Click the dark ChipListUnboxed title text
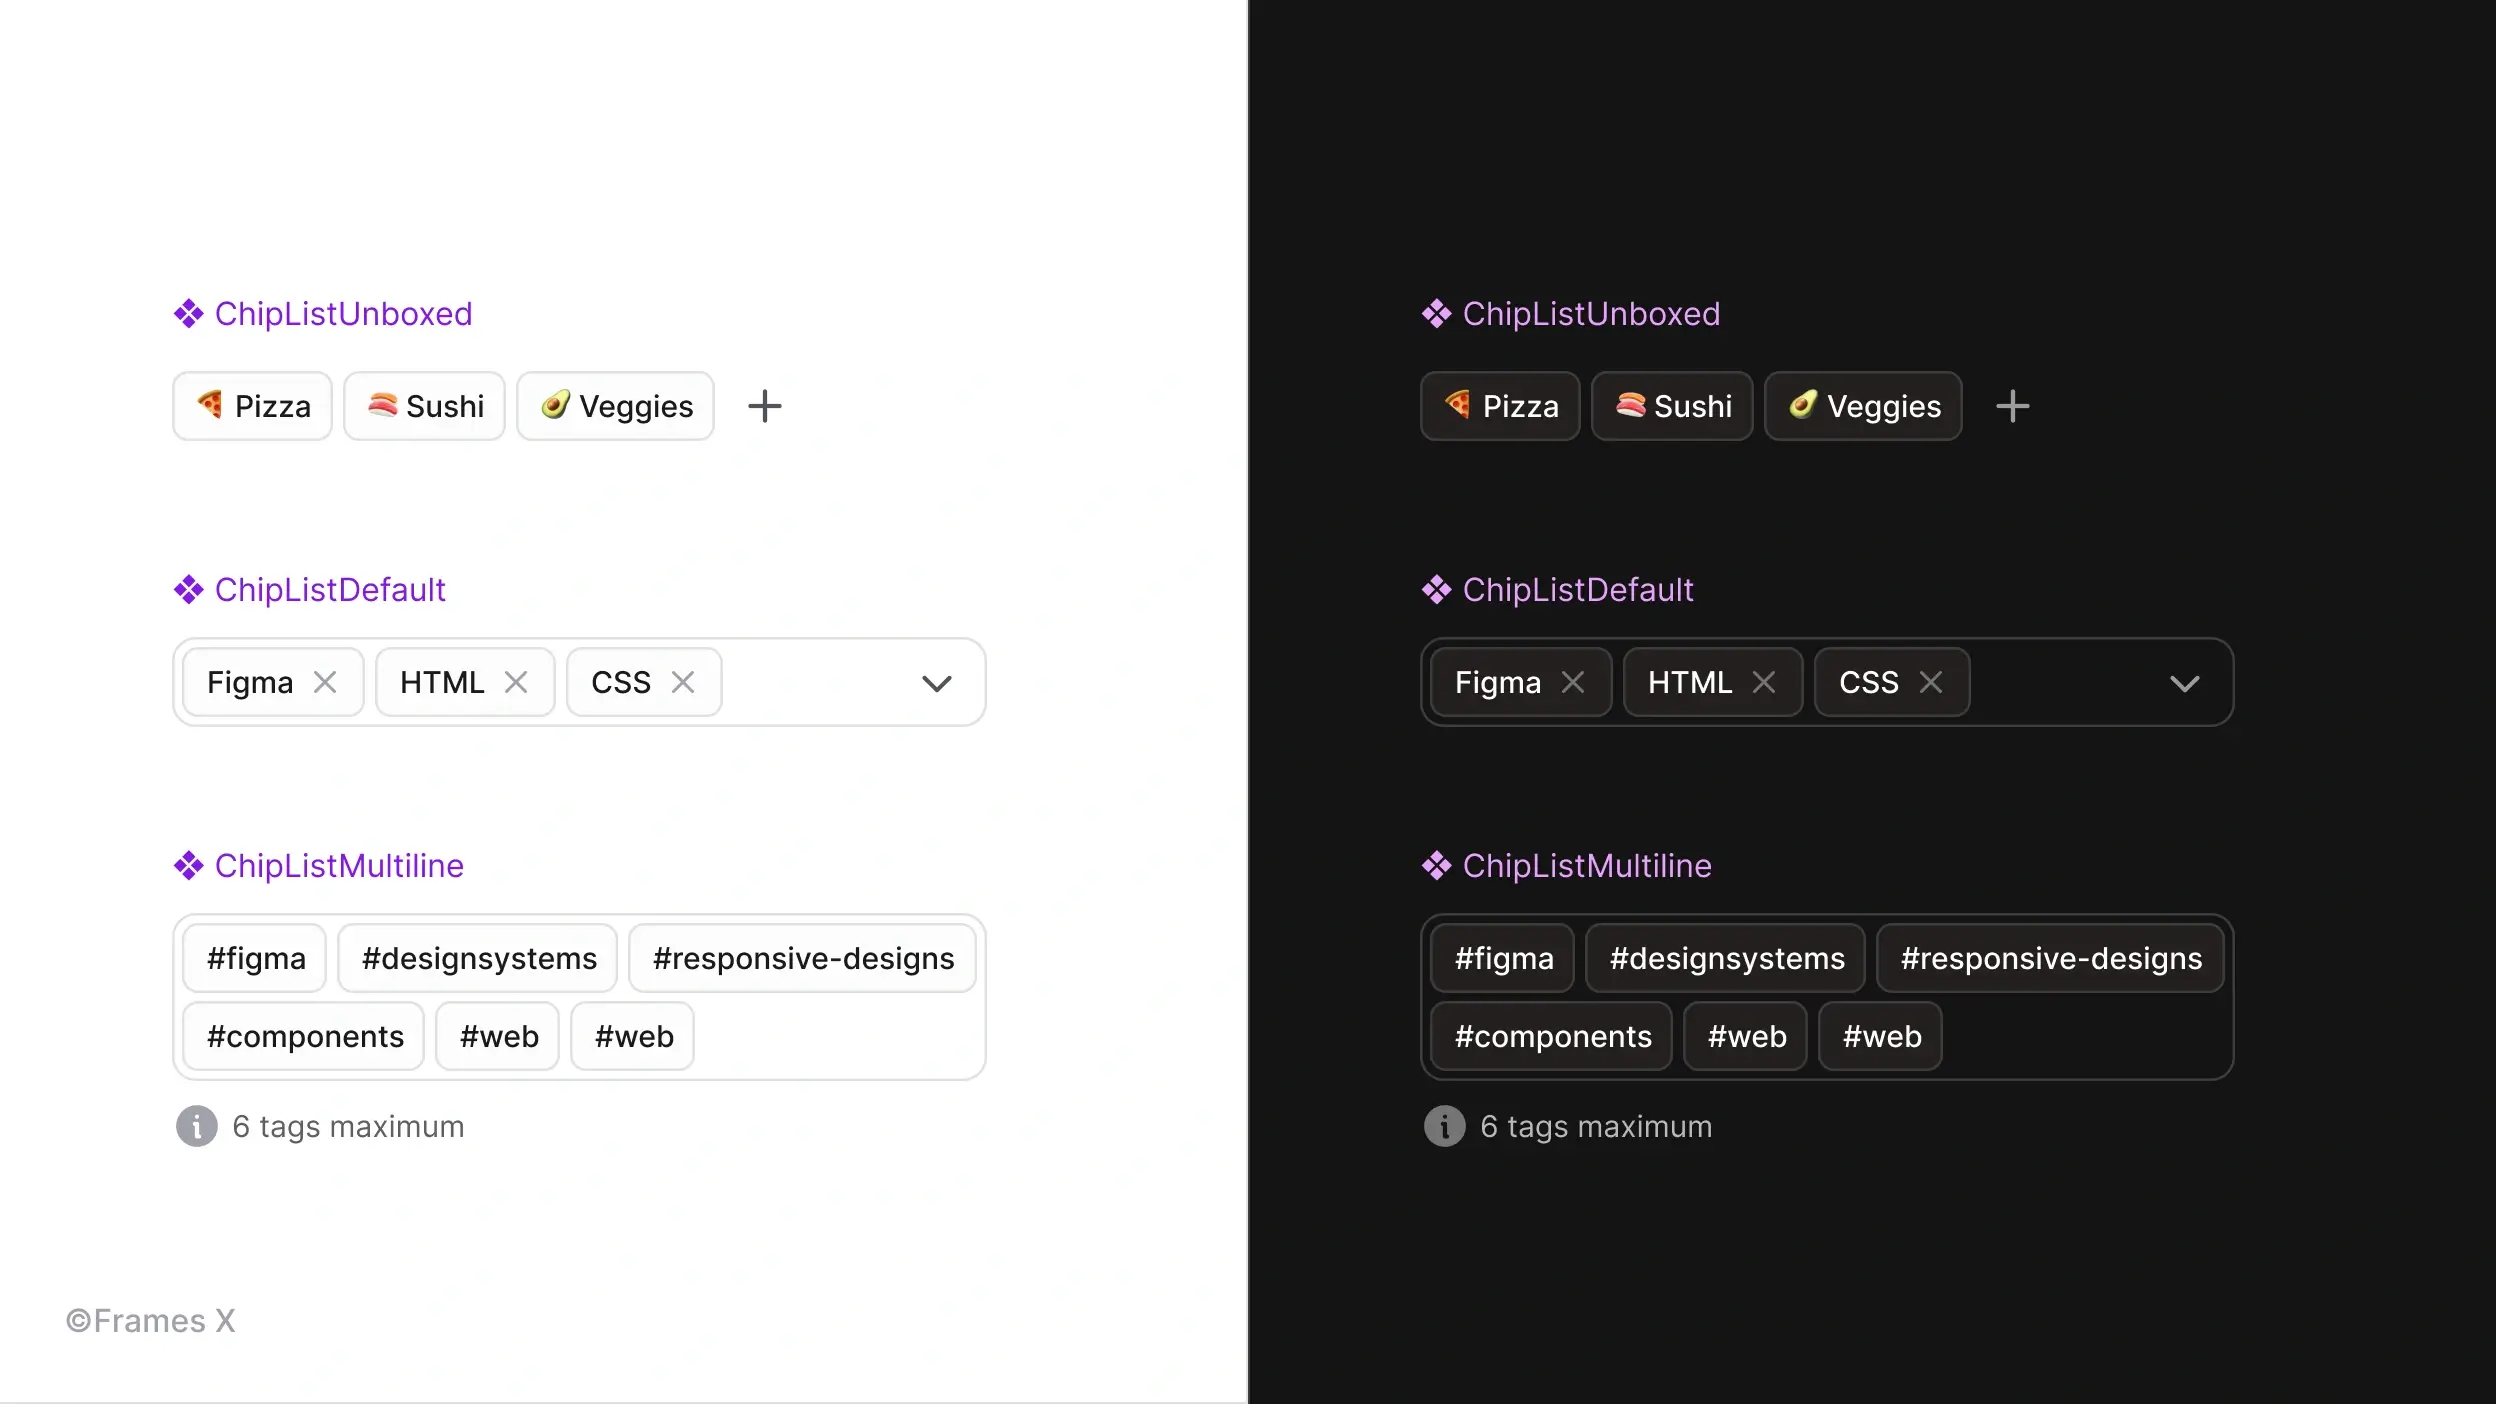Screen dimensions: 2496x1404 pyautogui.click(x=1591, y=314)
